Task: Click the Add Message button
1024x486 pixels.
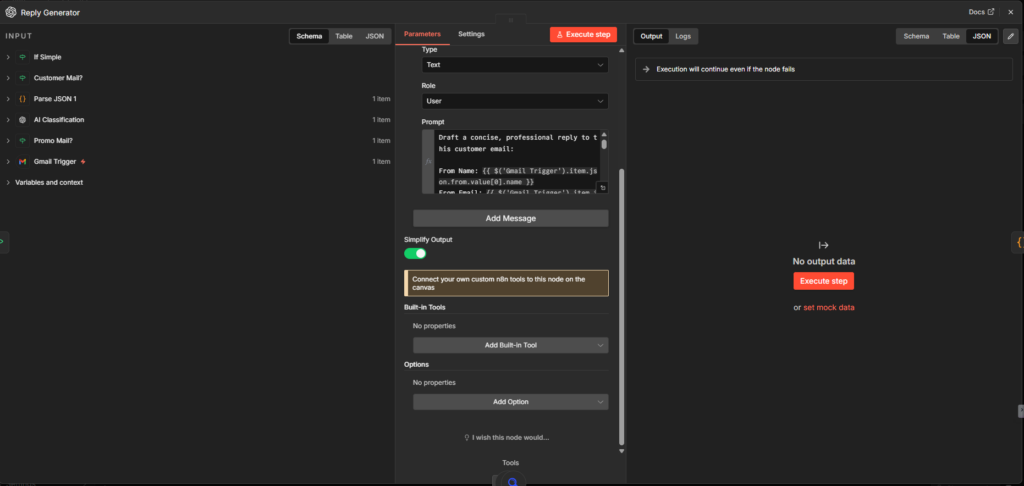Action: [x=511, y=218]
